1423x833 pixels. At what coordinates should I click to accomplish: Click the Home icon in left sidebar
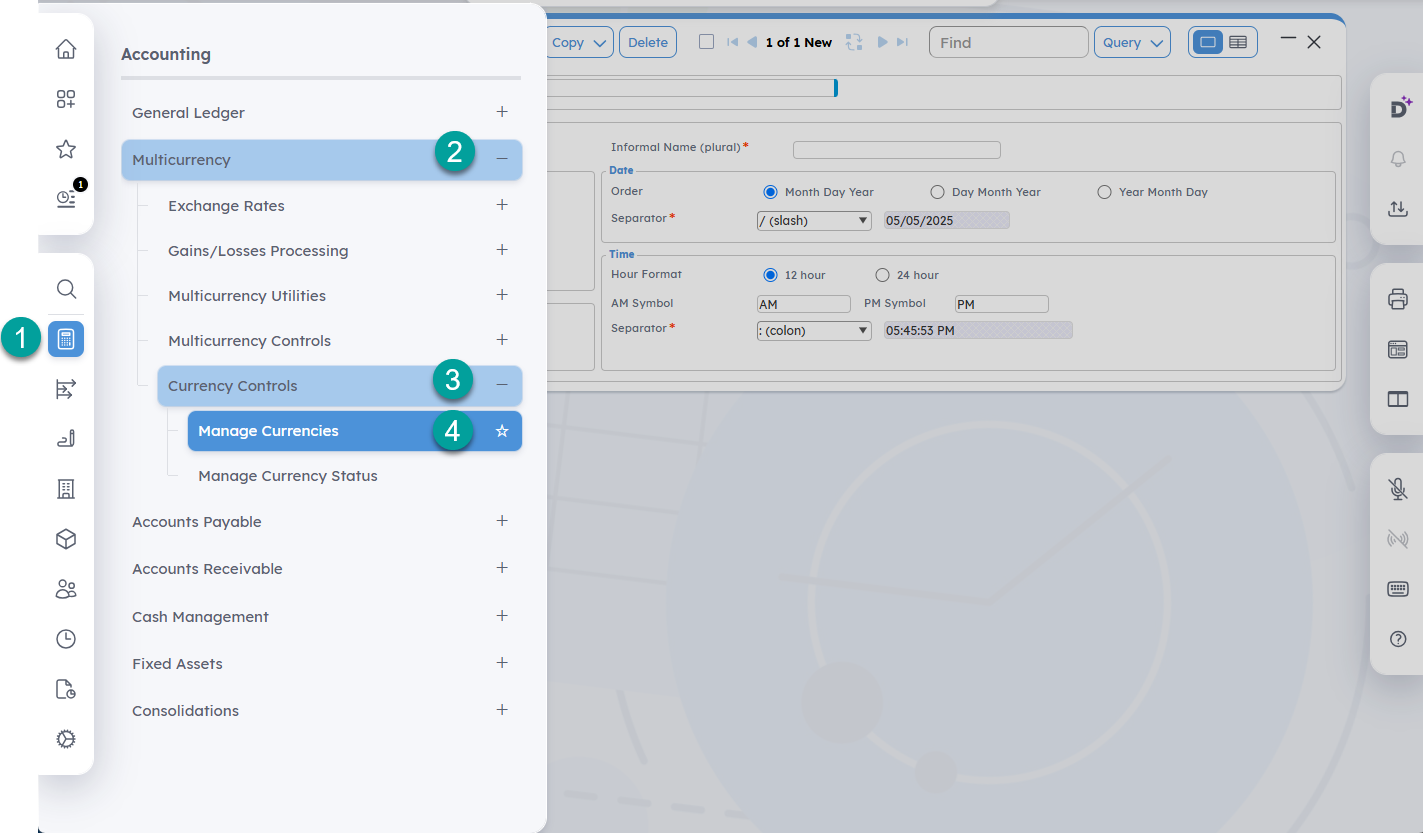point(66,49)
